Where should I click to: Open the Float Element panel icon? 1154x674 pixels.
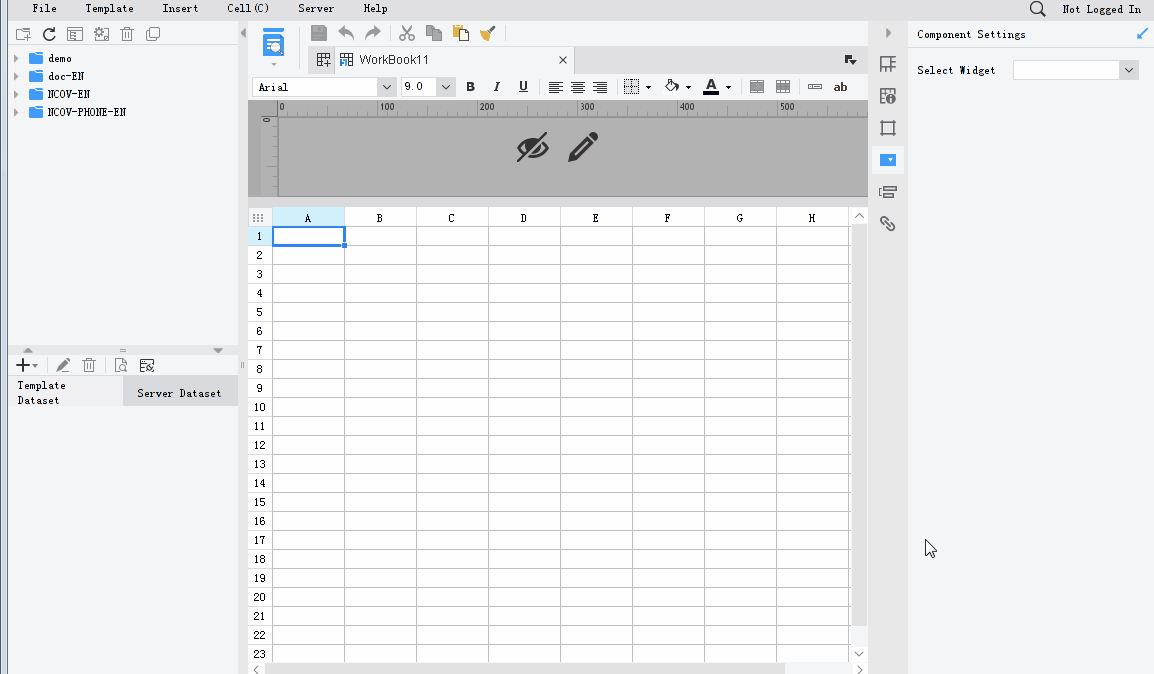(x=887, y=128)
